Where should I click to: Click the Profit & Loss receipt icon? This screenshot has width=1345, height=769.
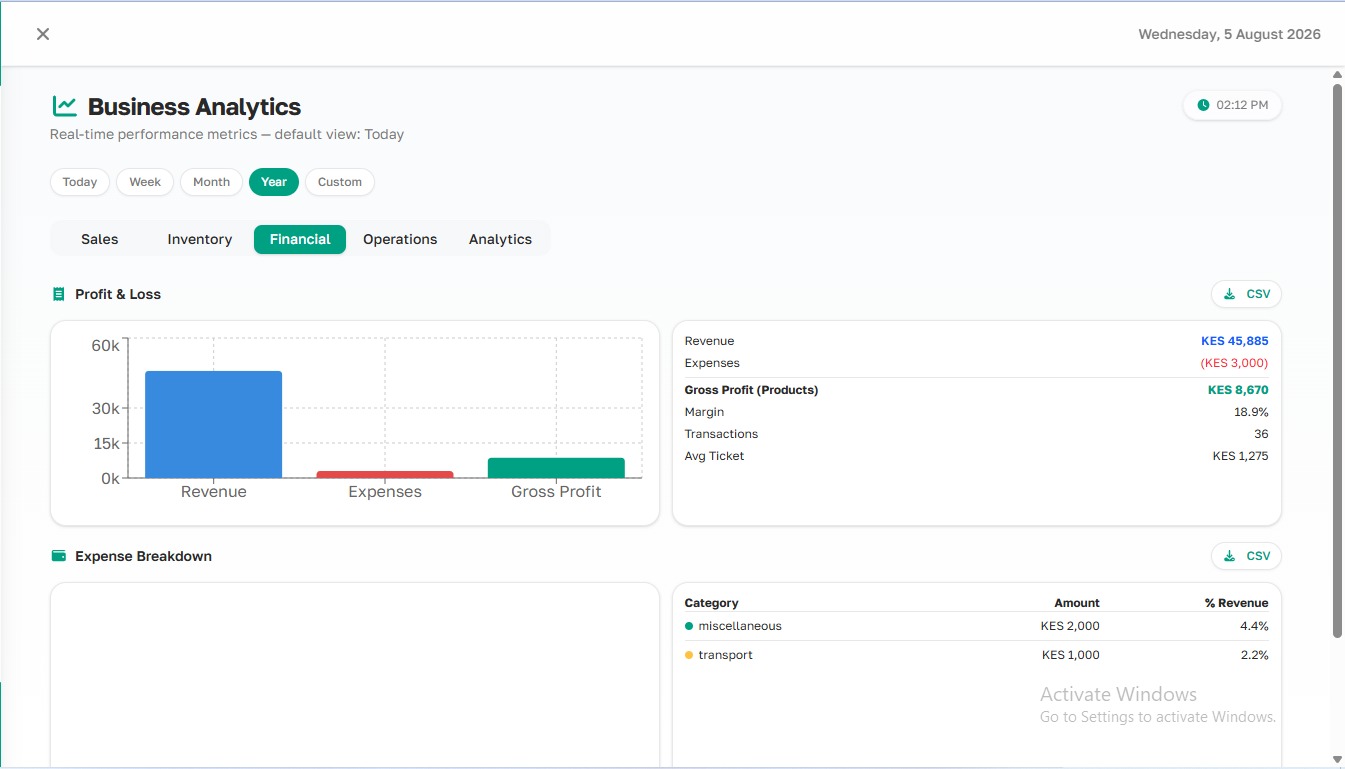58,294
